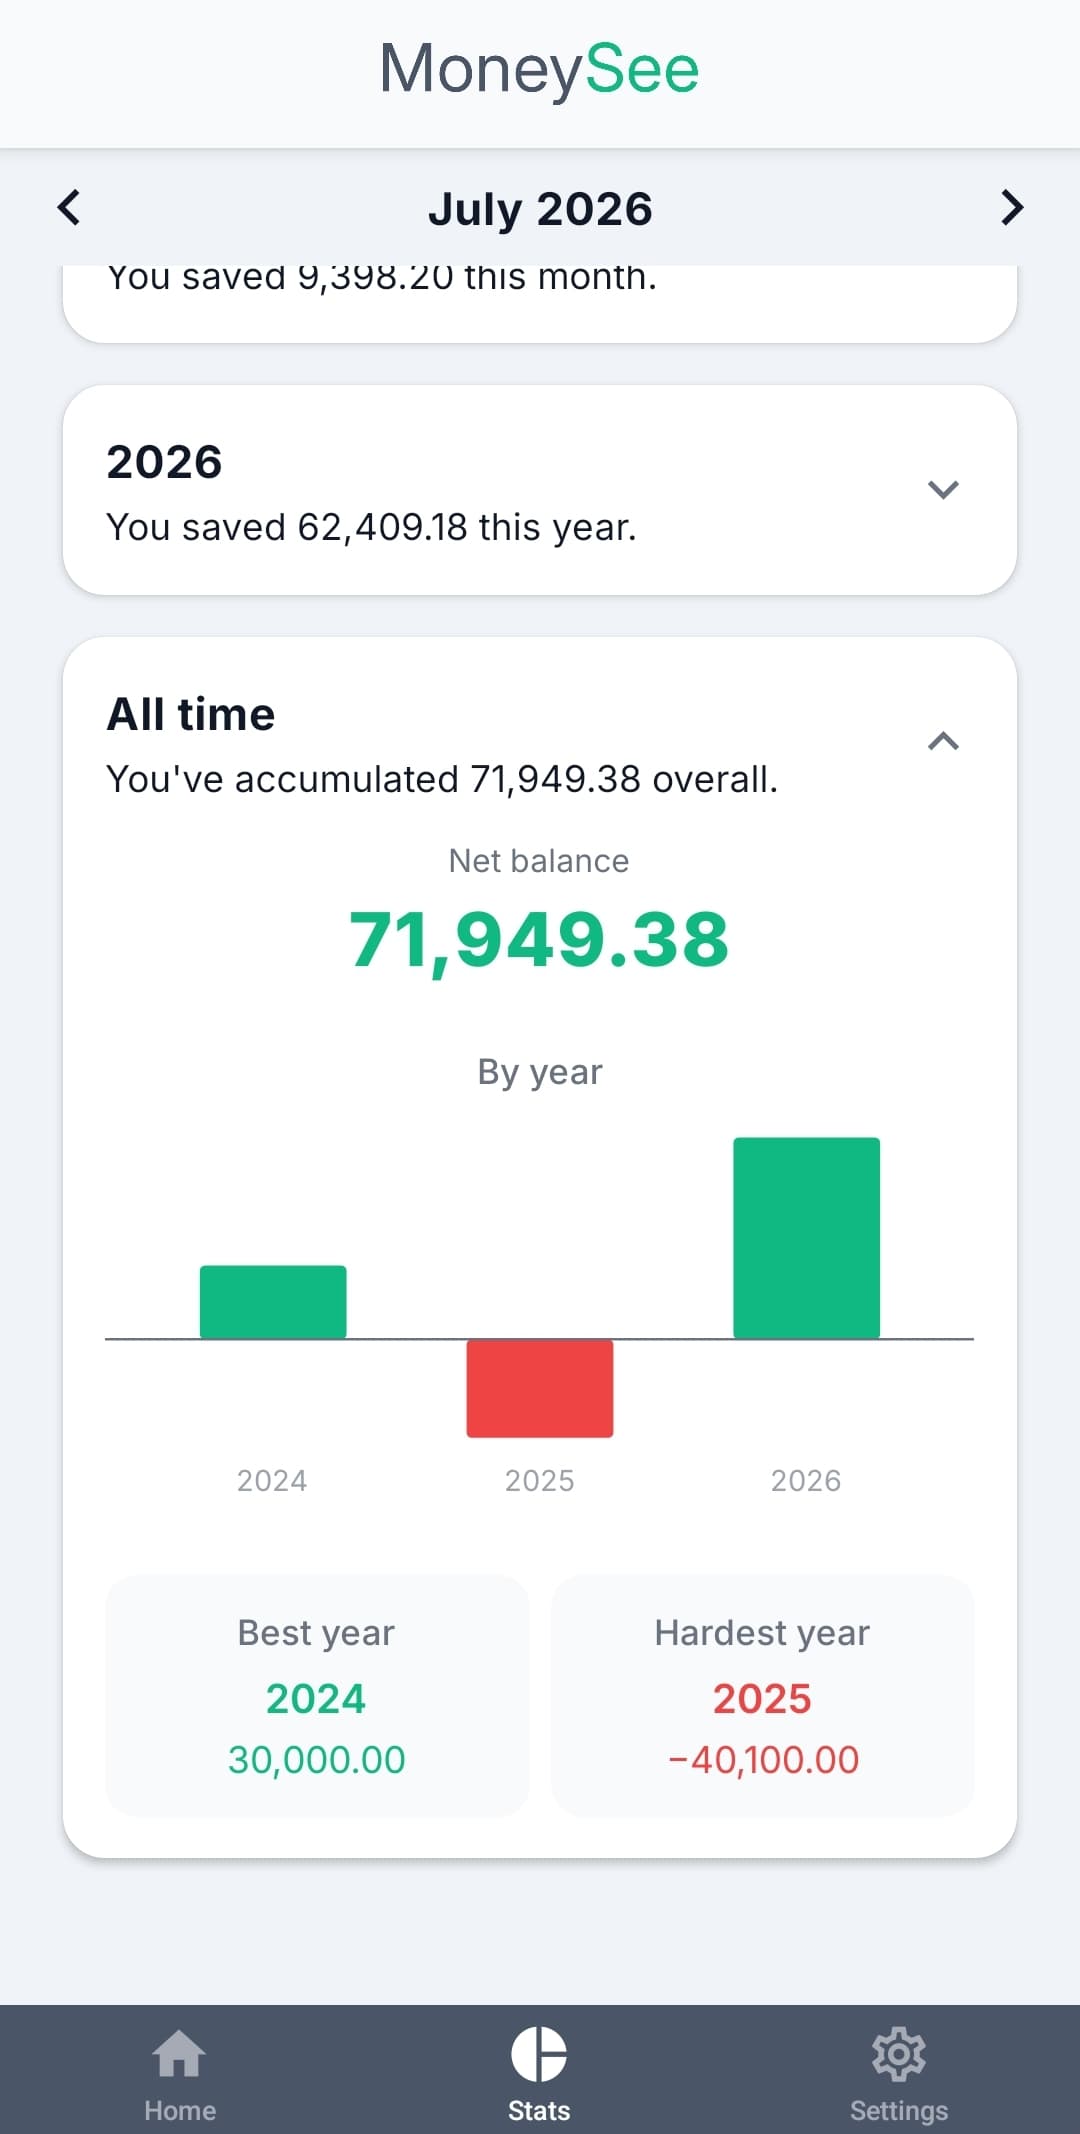Screen dimensions: 1080x2134
Task: Click the MoneySee app logo
Action: pos(539,70)
